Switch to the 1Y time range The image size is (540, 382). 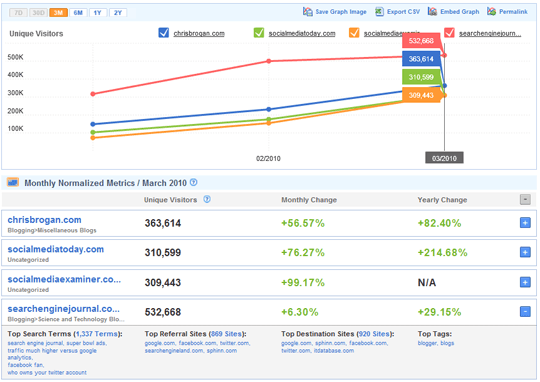point(98,13)
